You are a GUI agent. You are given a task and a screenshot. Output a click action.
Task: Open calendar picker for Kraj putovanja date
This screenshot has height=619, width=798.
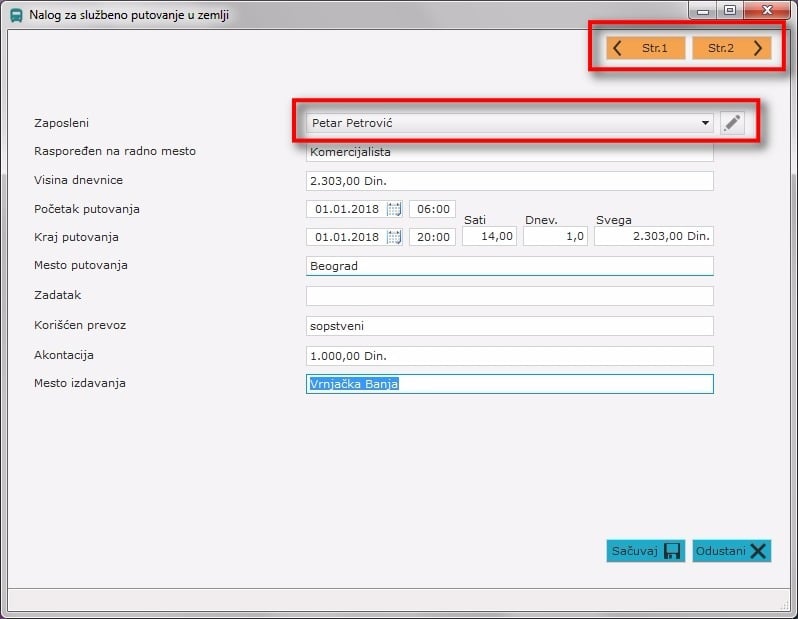(394, 237)
